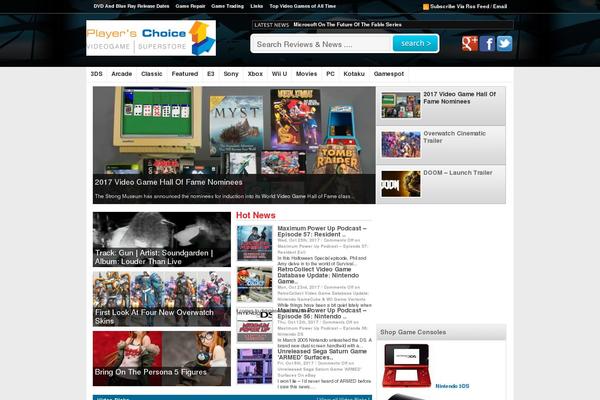Open Bring On The Persona 5 Figures tile
Image resolution: width=600 pixels, height=400 pixels.
(162, 358)
